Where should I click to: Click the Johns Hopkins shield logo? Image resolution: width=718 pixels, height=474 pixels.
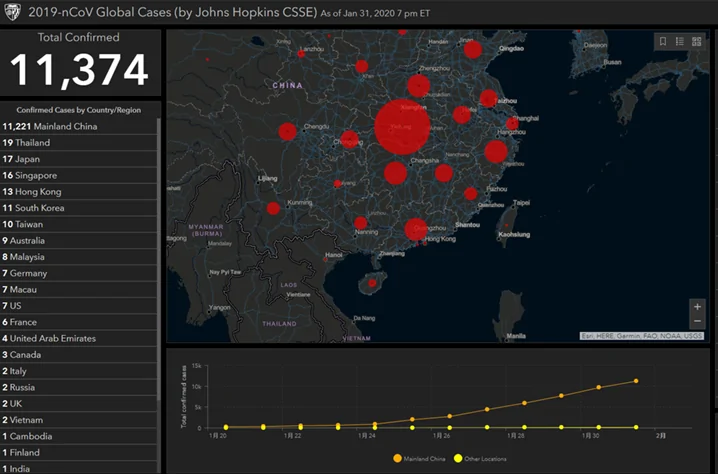(13, 13)
